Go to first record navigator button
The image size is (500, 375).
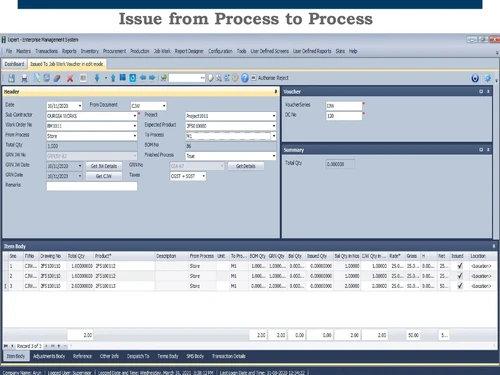pyautogui.click(x=6, y=346)
